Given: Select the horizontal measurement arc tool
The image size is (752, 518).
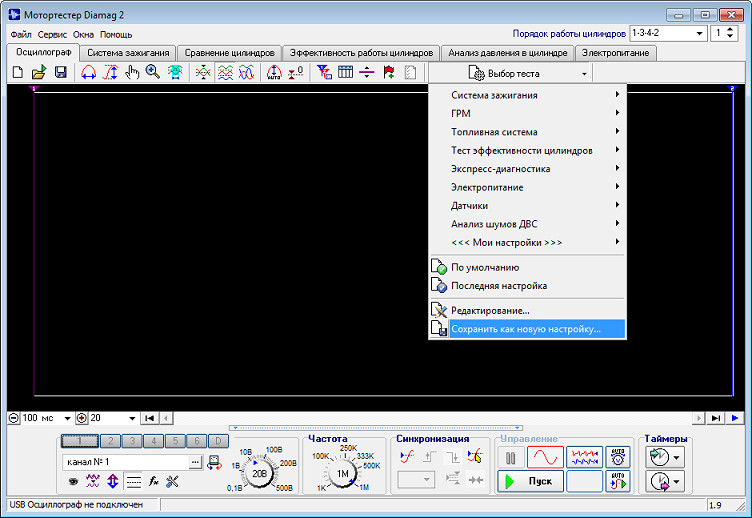Looking at the screenshot, I should pos(89,72).
